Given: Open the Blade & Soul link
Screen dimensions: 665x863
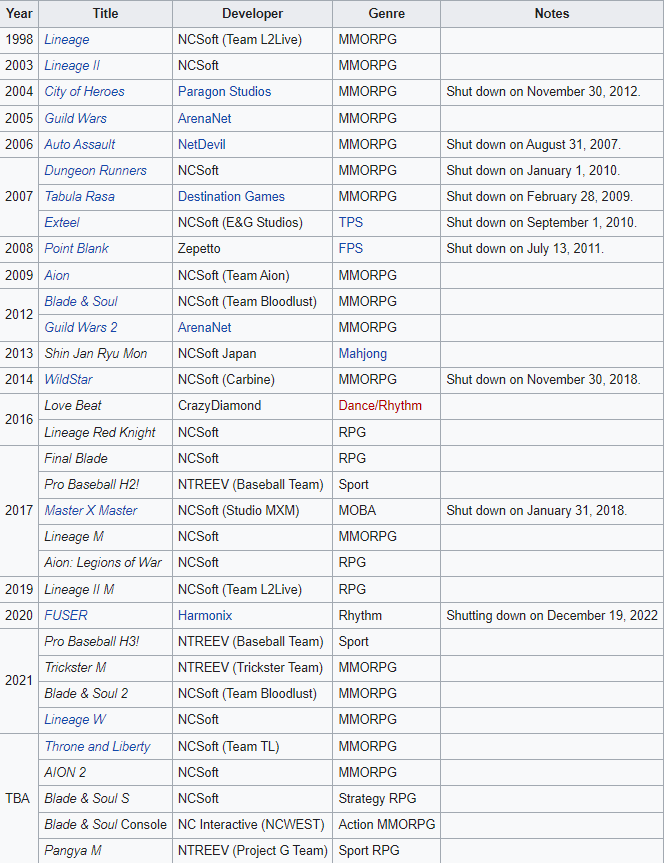Looking at the screenshot, I should tap(81, 302).
